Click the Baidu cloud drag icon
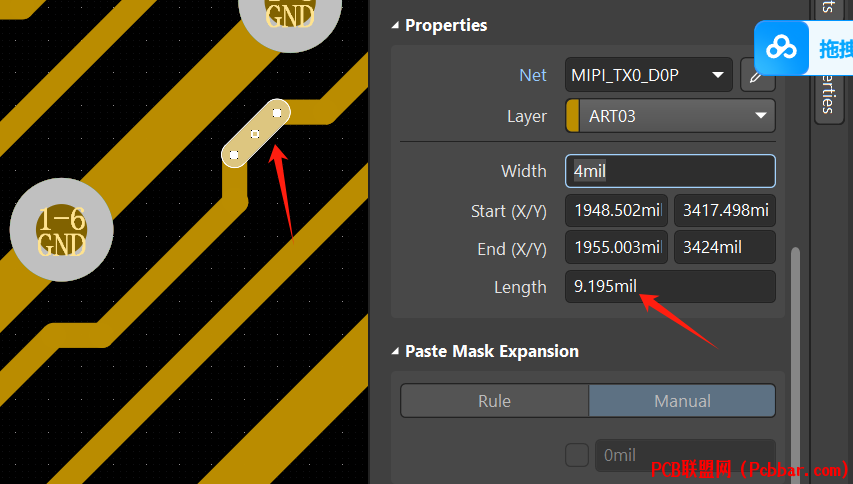 pos(780,47)
